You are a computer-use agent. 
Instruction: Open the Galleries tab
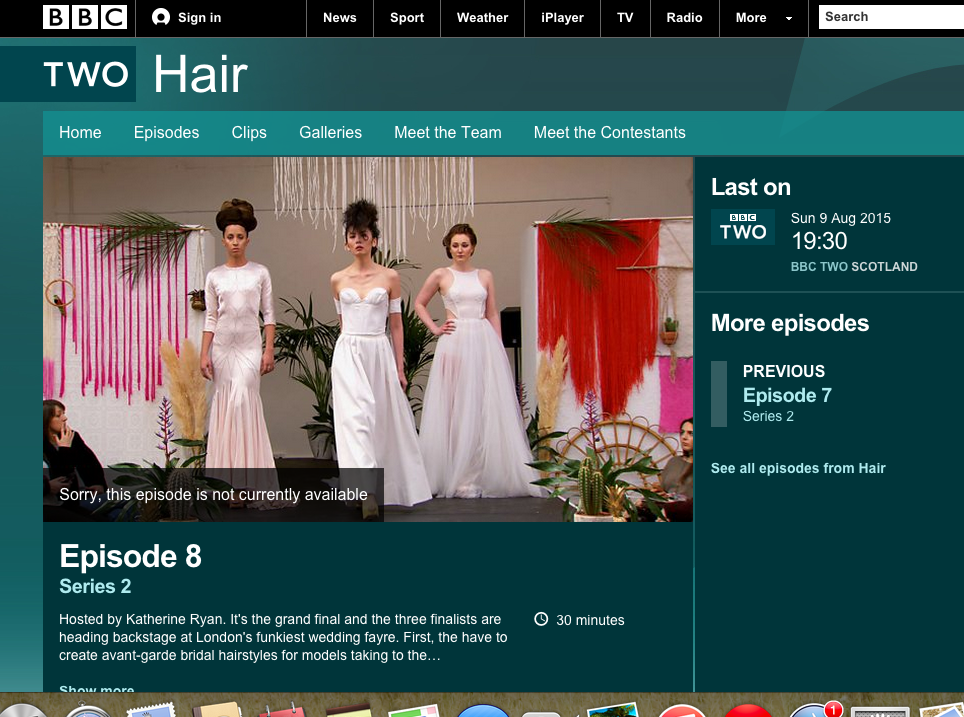331,132
